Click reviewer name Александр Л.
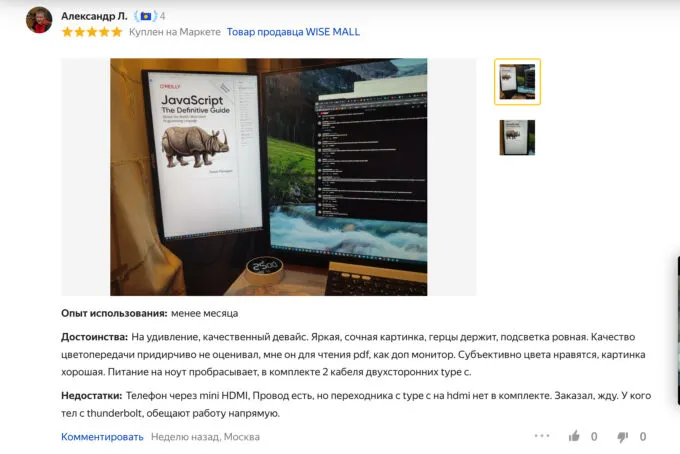Screen dimensions: 680x454 tap(94, 16)
